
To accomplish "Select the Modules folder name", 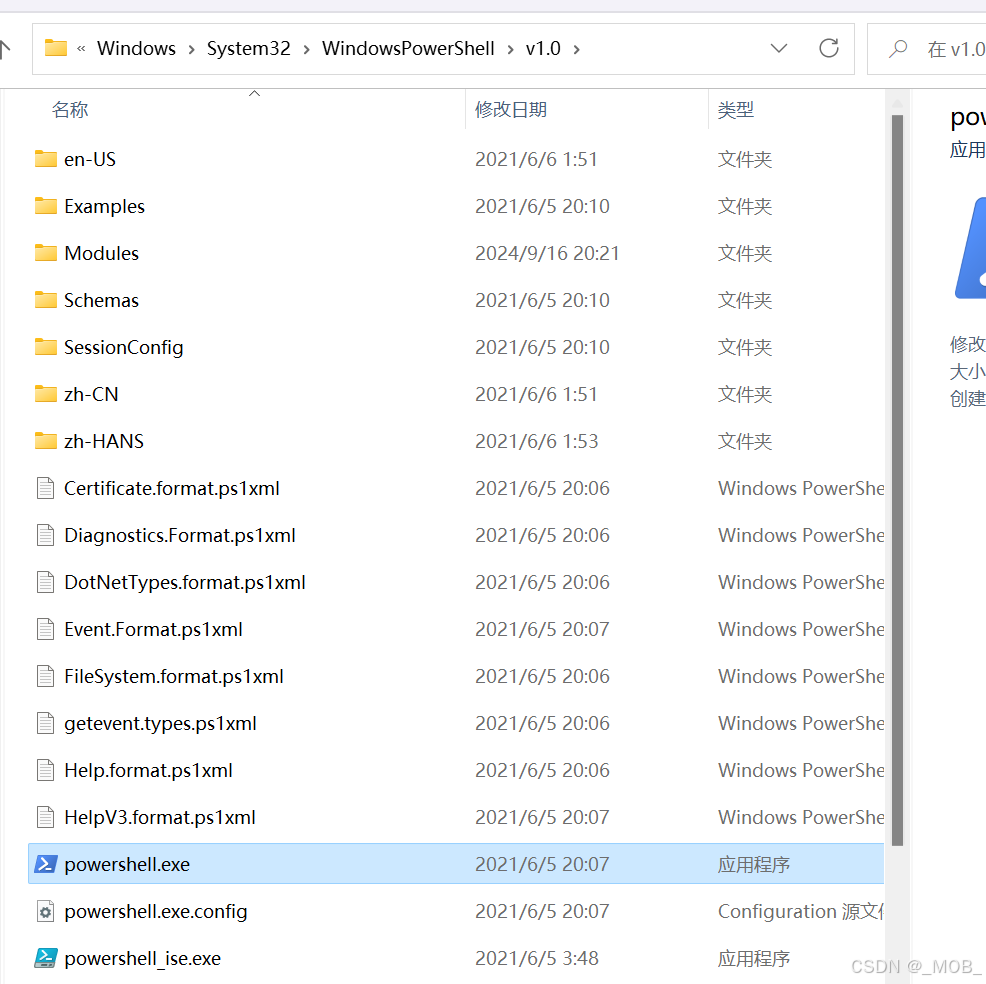I will coord(101,253).
